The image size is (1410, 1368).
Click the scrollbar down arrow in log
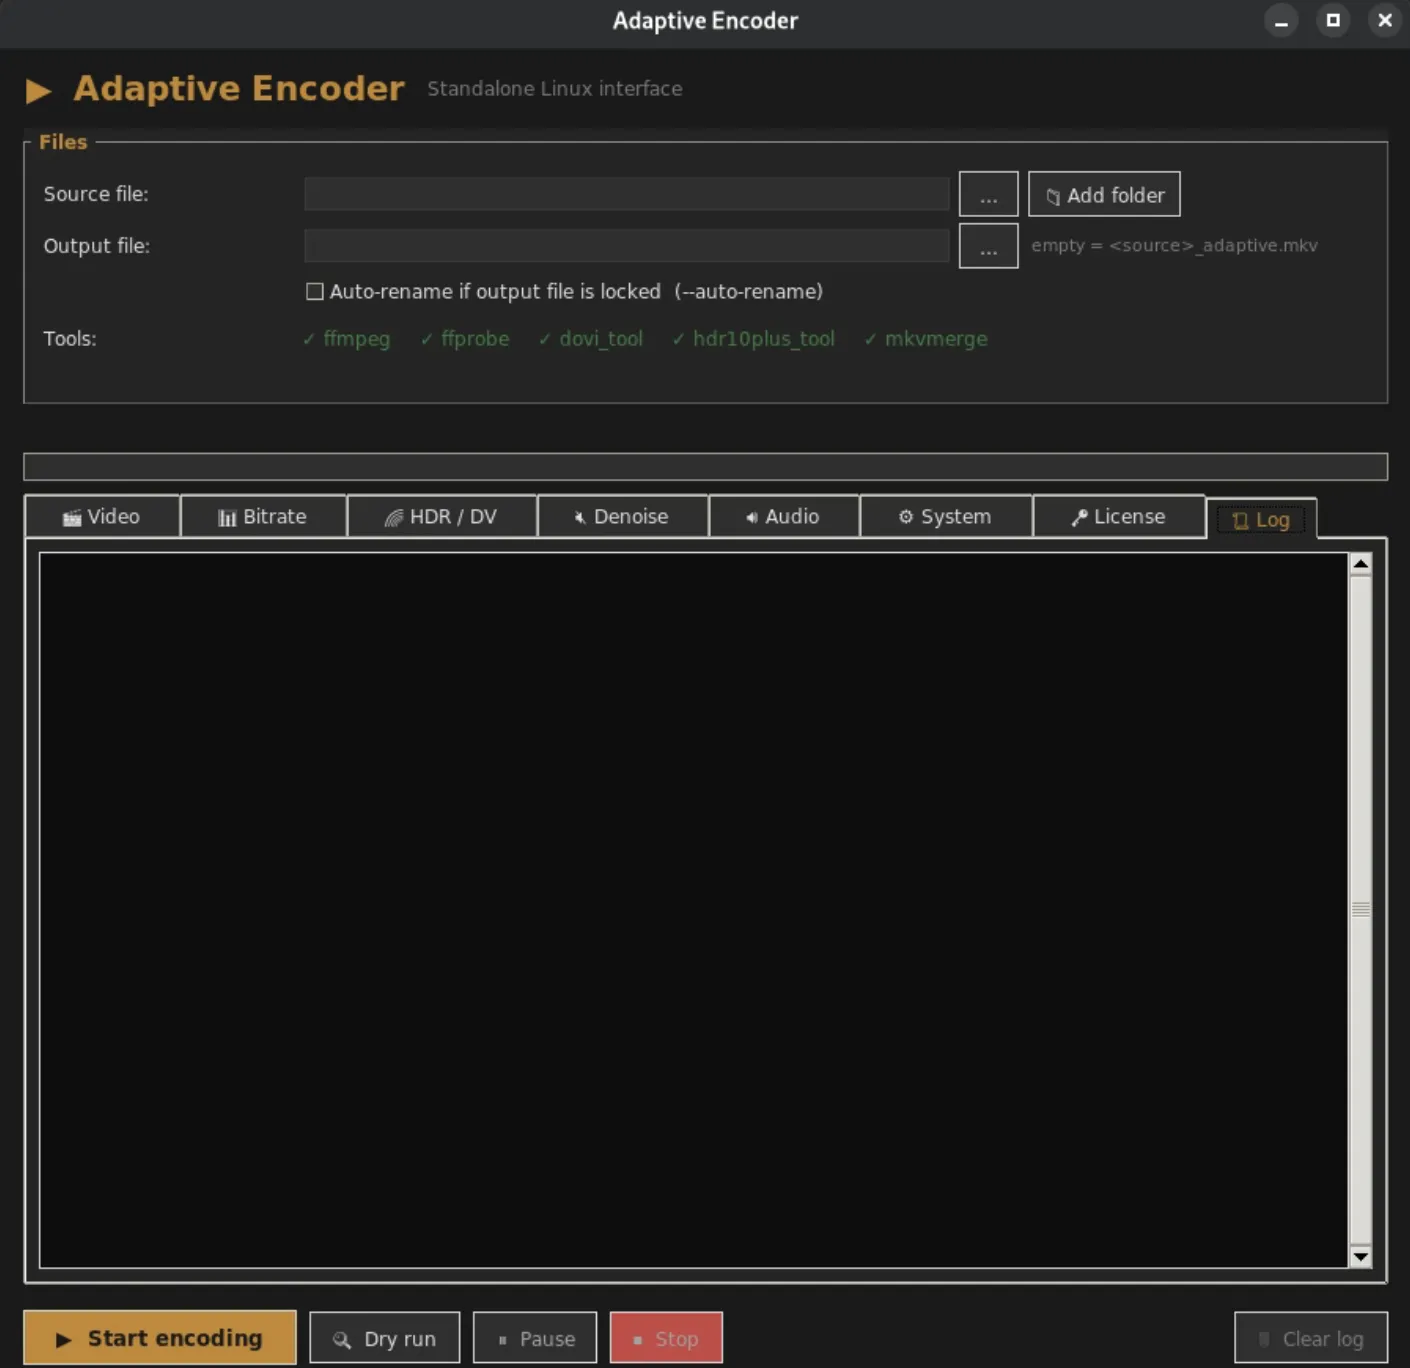[1360, 1257]
